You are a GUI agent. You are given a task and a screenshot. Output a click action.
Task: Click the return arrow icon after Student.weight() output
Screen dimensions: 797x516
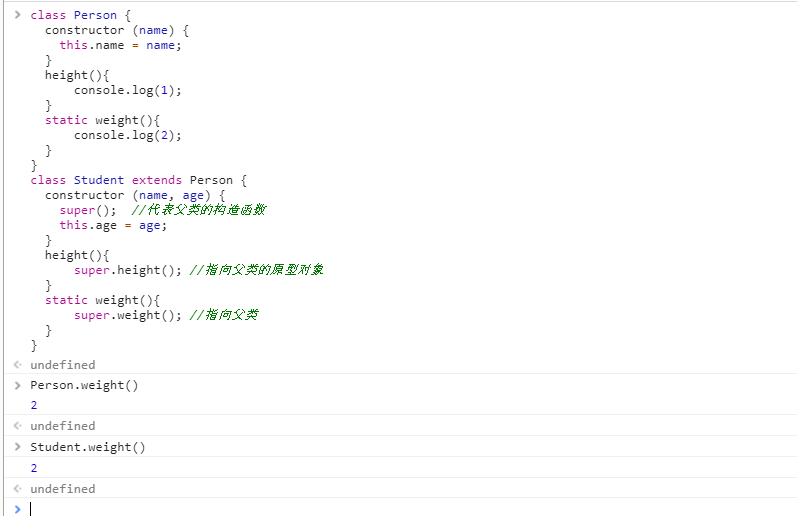click(x=17, y=489)
